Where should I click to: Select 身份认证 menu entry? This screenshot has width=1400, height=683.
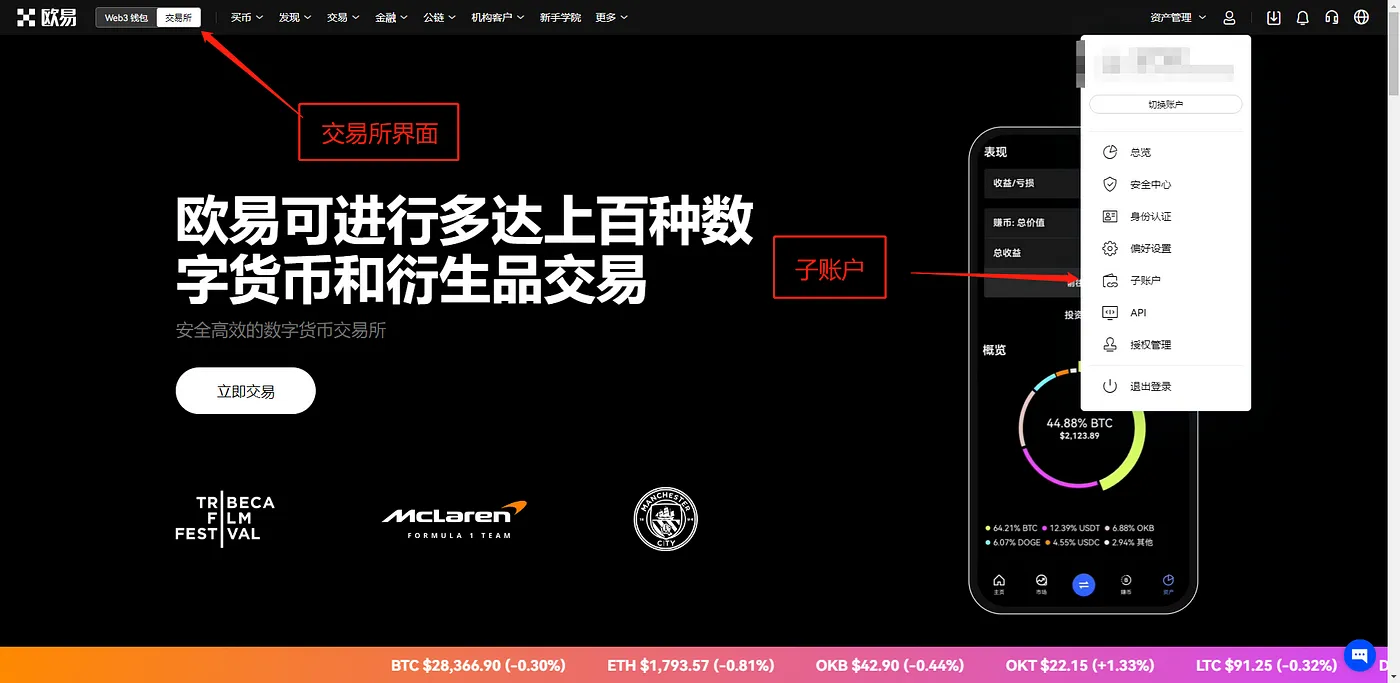tap(1165, 216)
